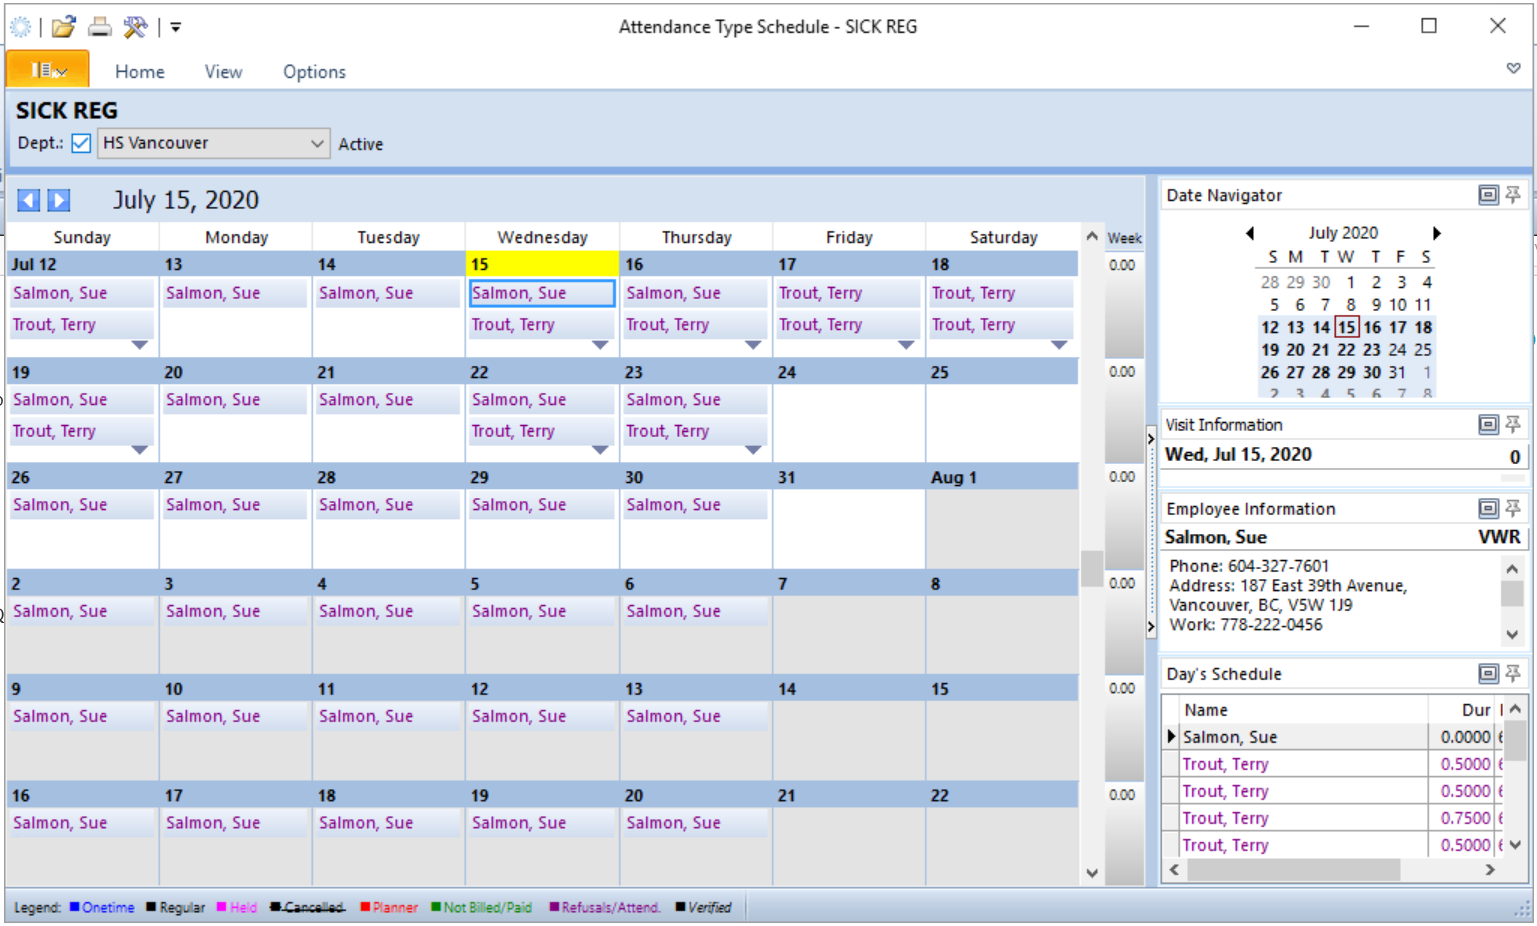Select Salmon, Sue entry on Tuesday 28
1537x926 pixels.
[x=388, y=505]
